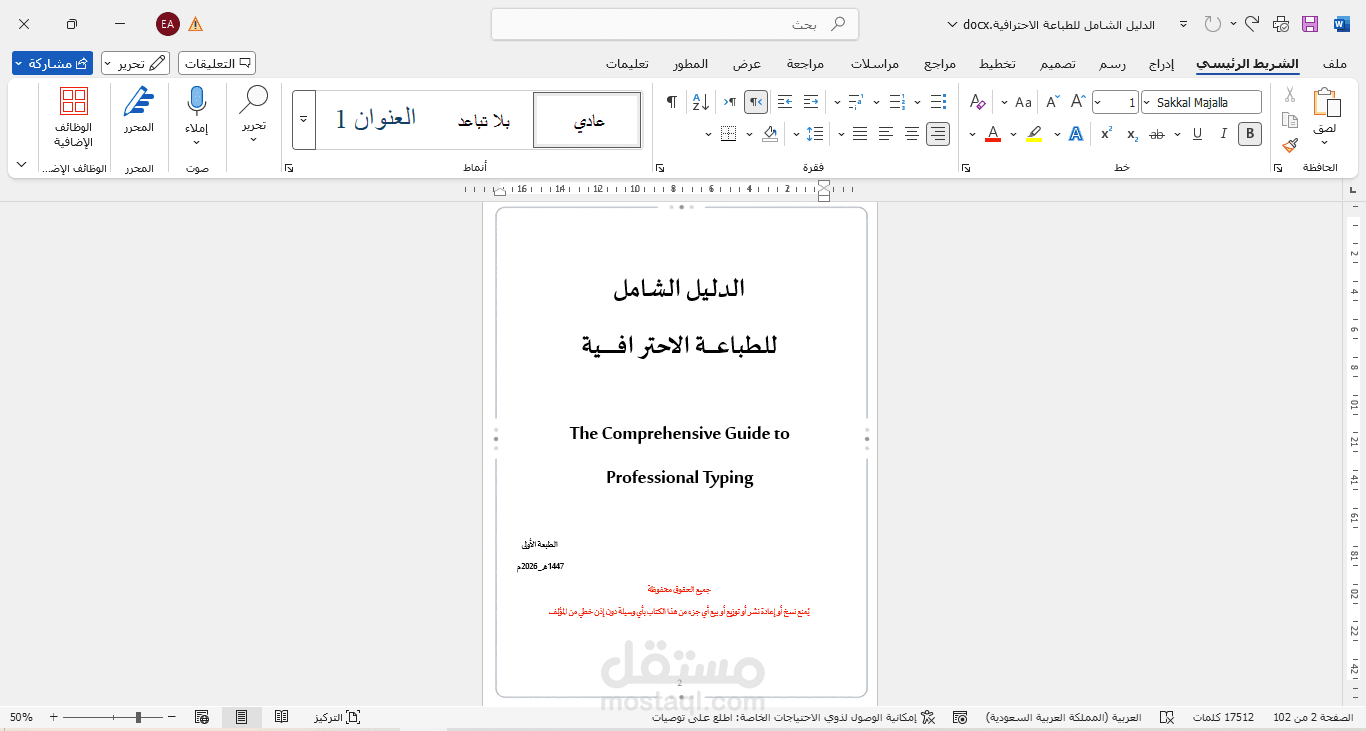Open the Dictate microphone icon
The width and height of the screenshot is (1366, 731).
(197, 101)
